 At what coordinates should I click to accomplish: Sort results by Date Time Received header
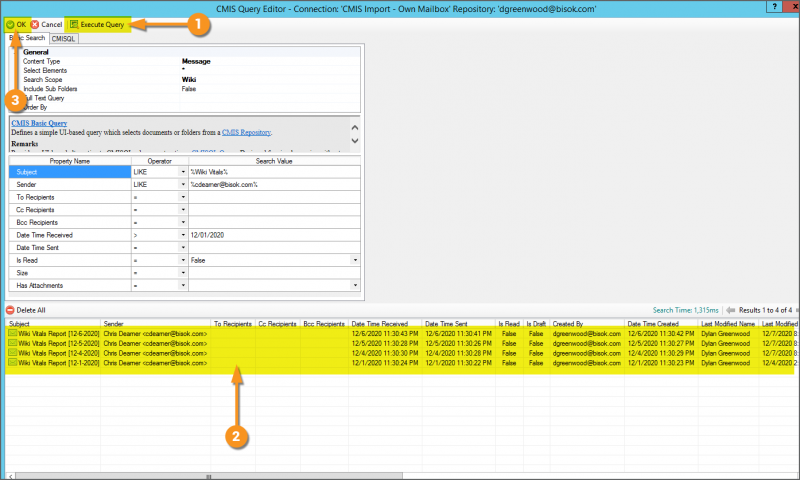(386, 324)
